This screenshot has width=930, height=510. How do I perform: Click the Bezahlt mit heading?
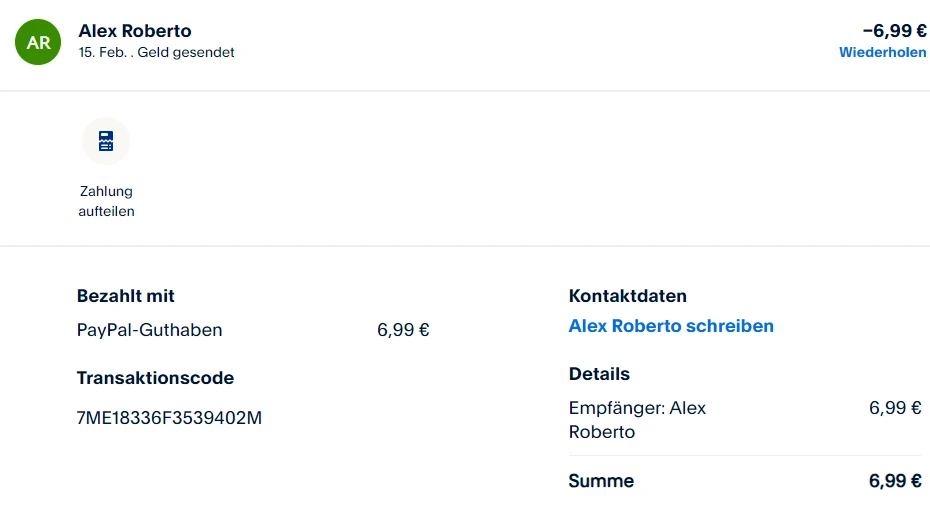126,296
